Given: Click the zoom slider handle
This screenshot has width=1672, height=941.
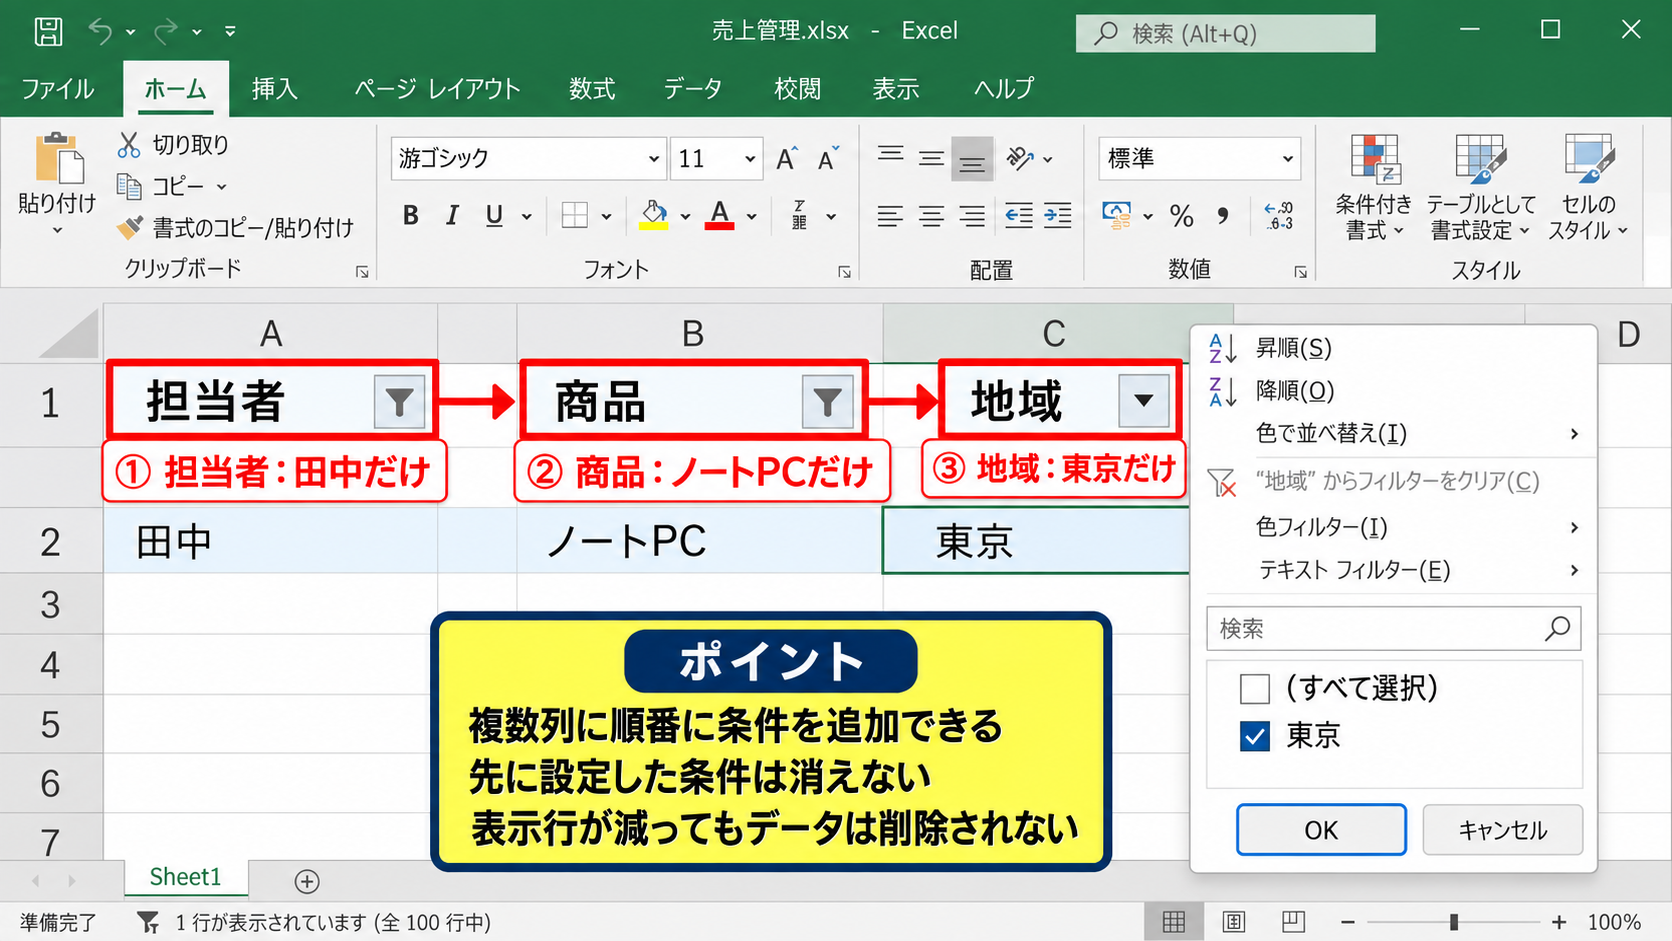Looking at the screenshot, I should tap(1454, 921).
